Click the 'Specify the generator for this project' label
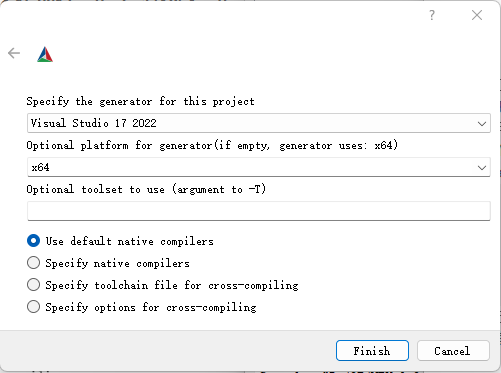The height and width of the screenshot is (373, 501). point(140,101)
